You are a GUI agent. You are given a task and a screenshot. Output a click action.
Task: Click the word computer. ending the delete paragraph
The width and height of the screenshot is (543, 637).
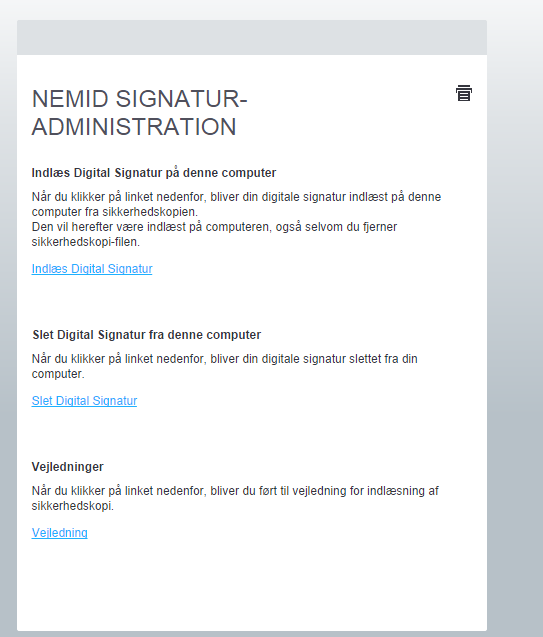[x=58, y=374]
